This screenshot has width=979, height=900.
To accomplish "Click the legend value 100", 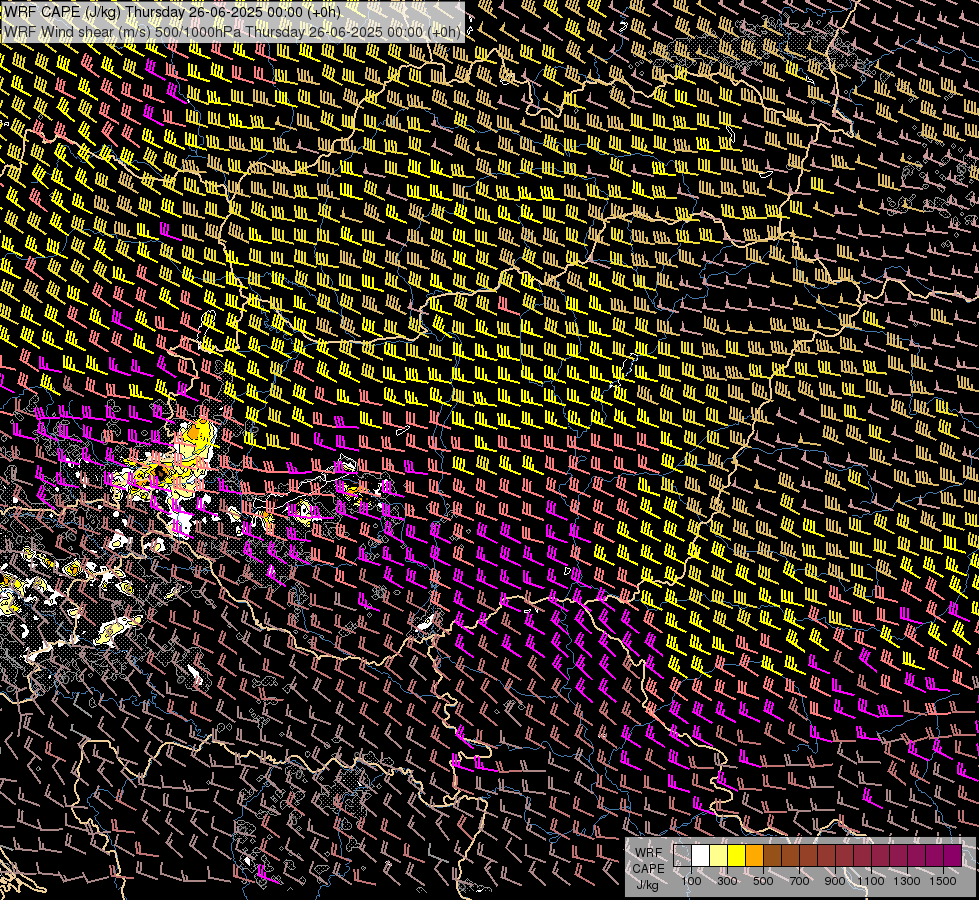I will [691, 881].
